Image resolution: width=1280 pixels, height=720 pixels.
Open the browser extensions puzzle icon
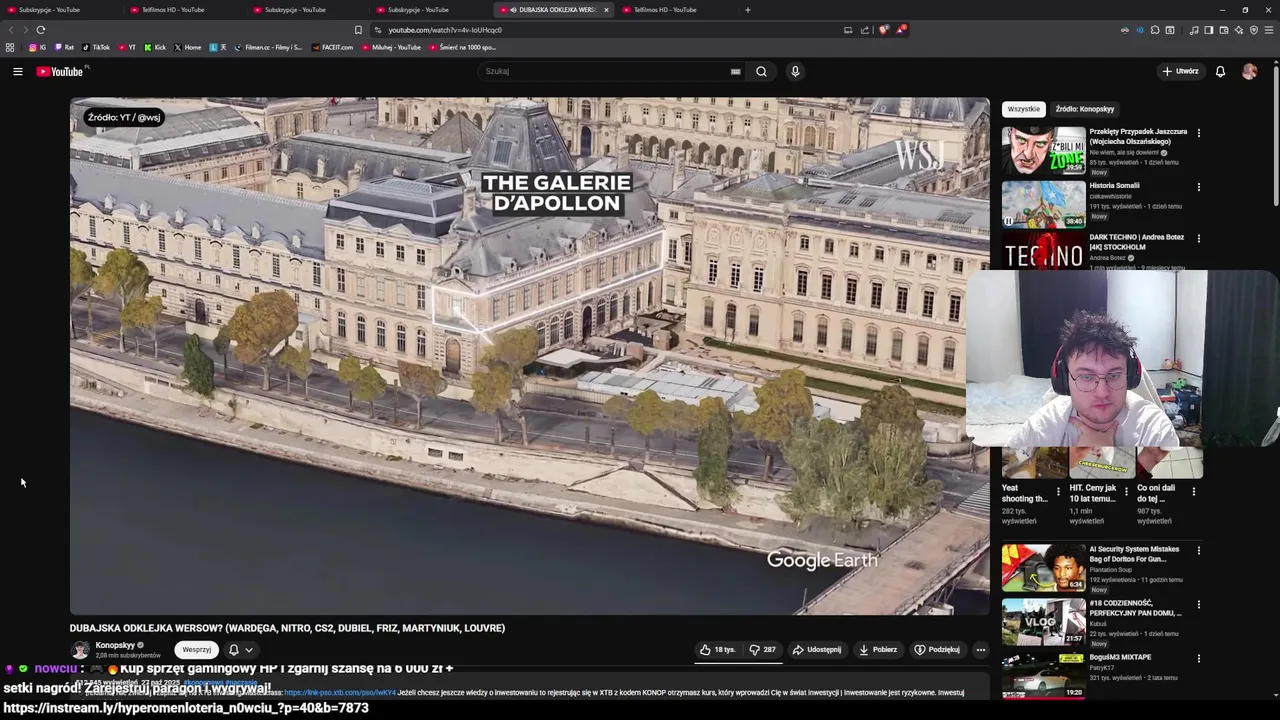click(x=1155, y=30)
